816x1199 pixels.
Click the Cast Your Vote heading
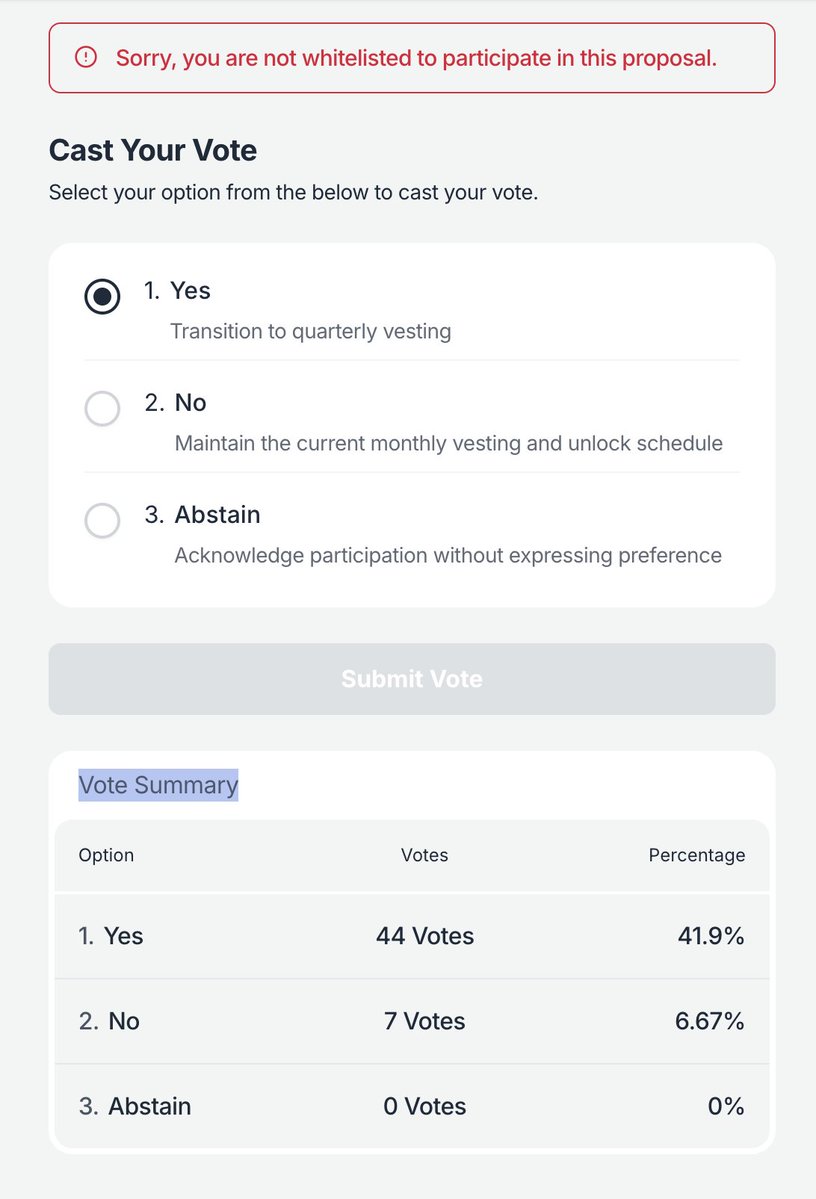[153, 150]
